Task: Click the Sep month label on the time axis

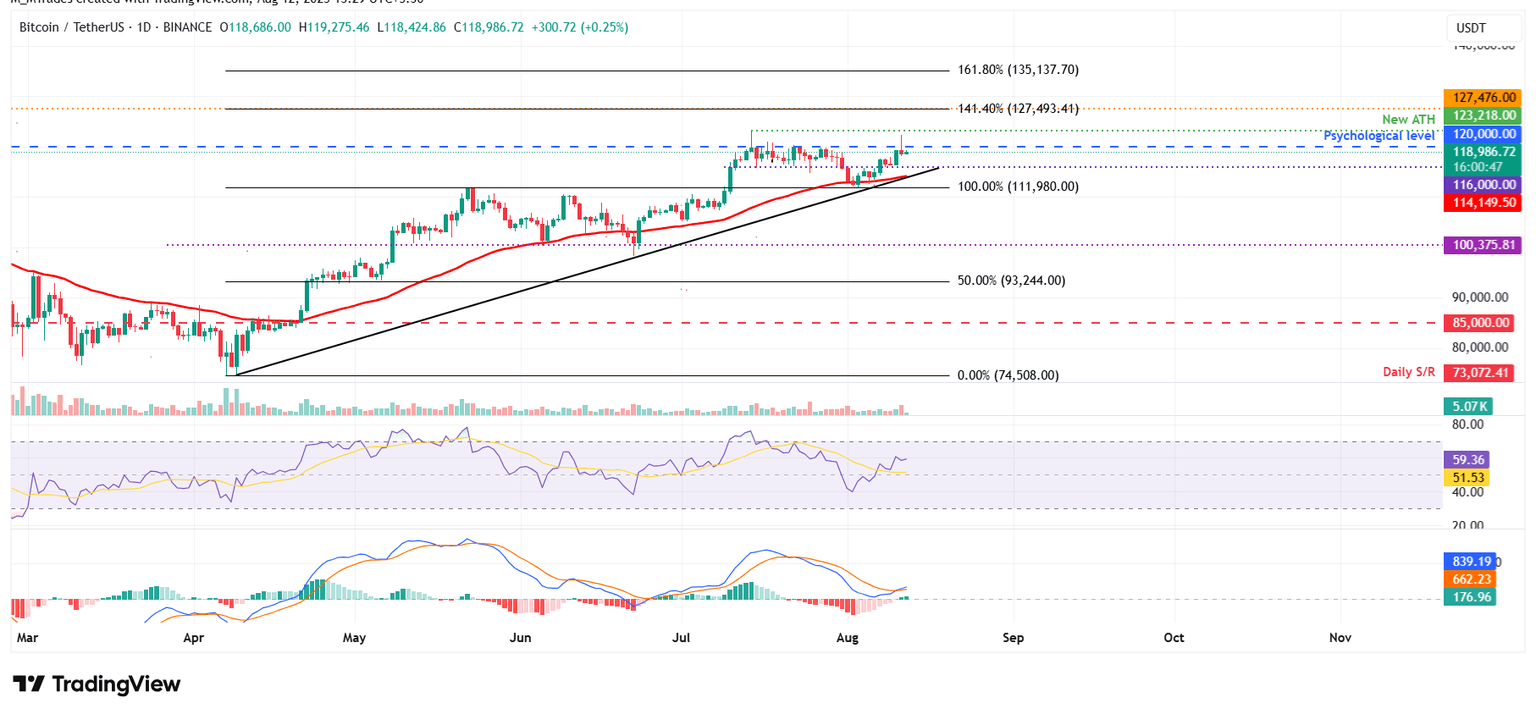Action: tap(1013, 637)
